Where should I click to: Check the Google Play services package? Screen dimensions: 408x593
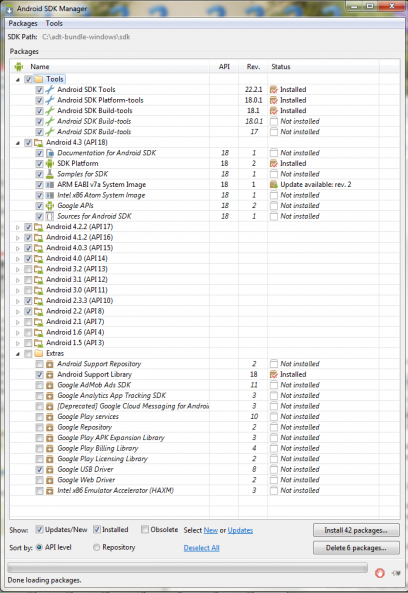click(x=39, y=417)
